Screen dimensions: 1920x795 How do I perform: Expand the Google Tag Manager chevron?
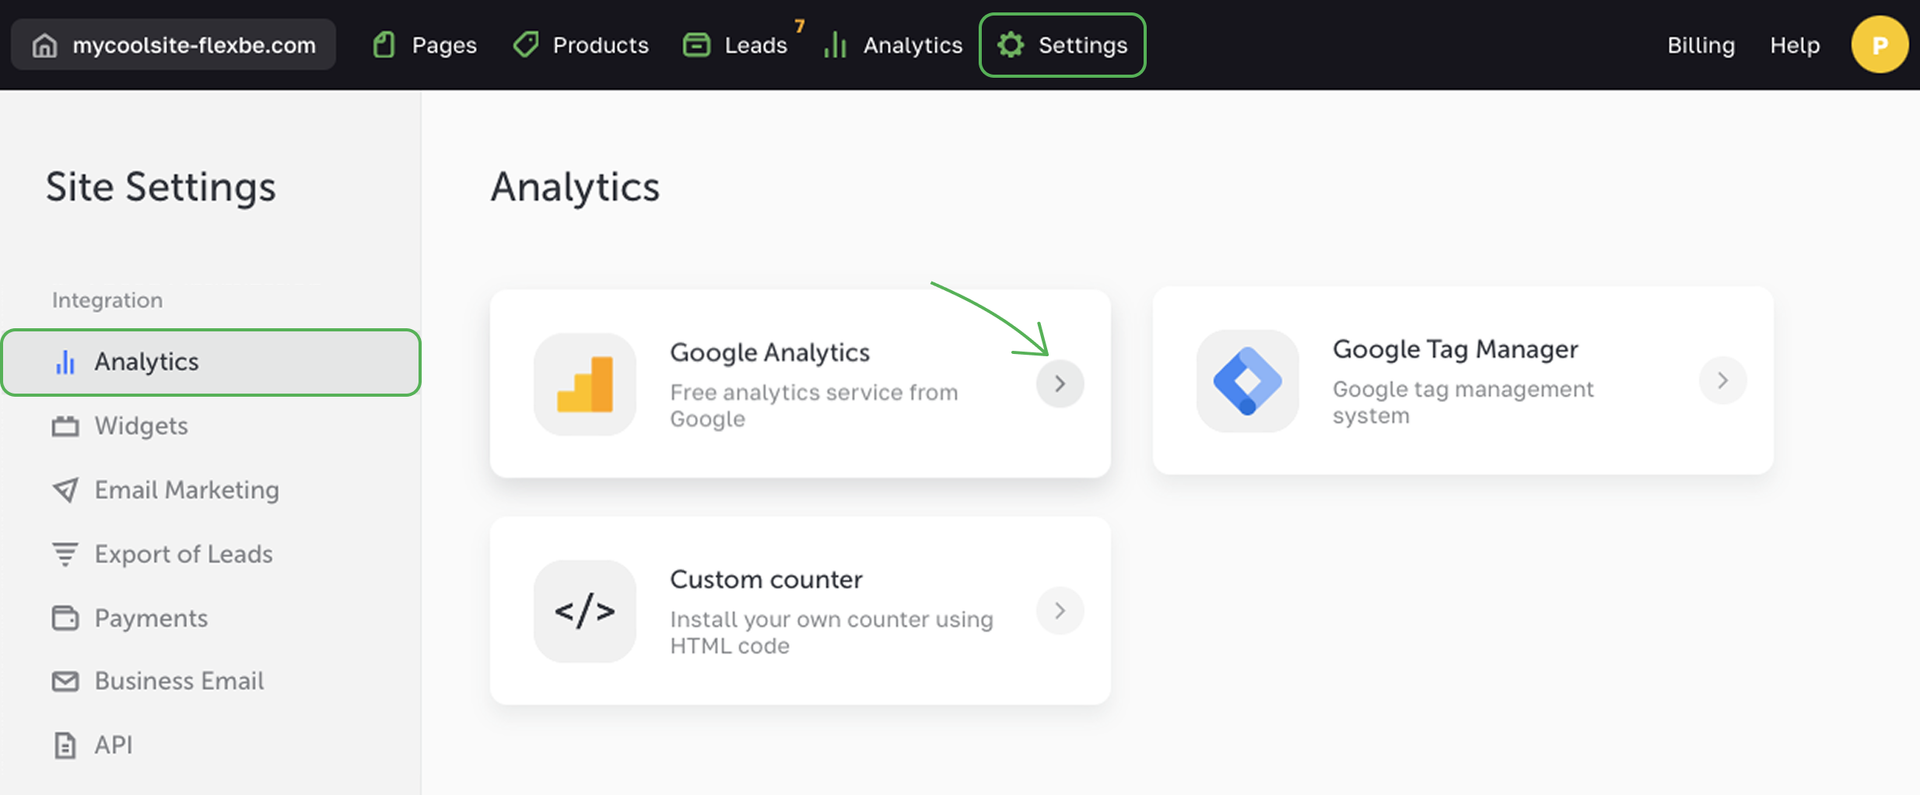tap(1722, 381)
